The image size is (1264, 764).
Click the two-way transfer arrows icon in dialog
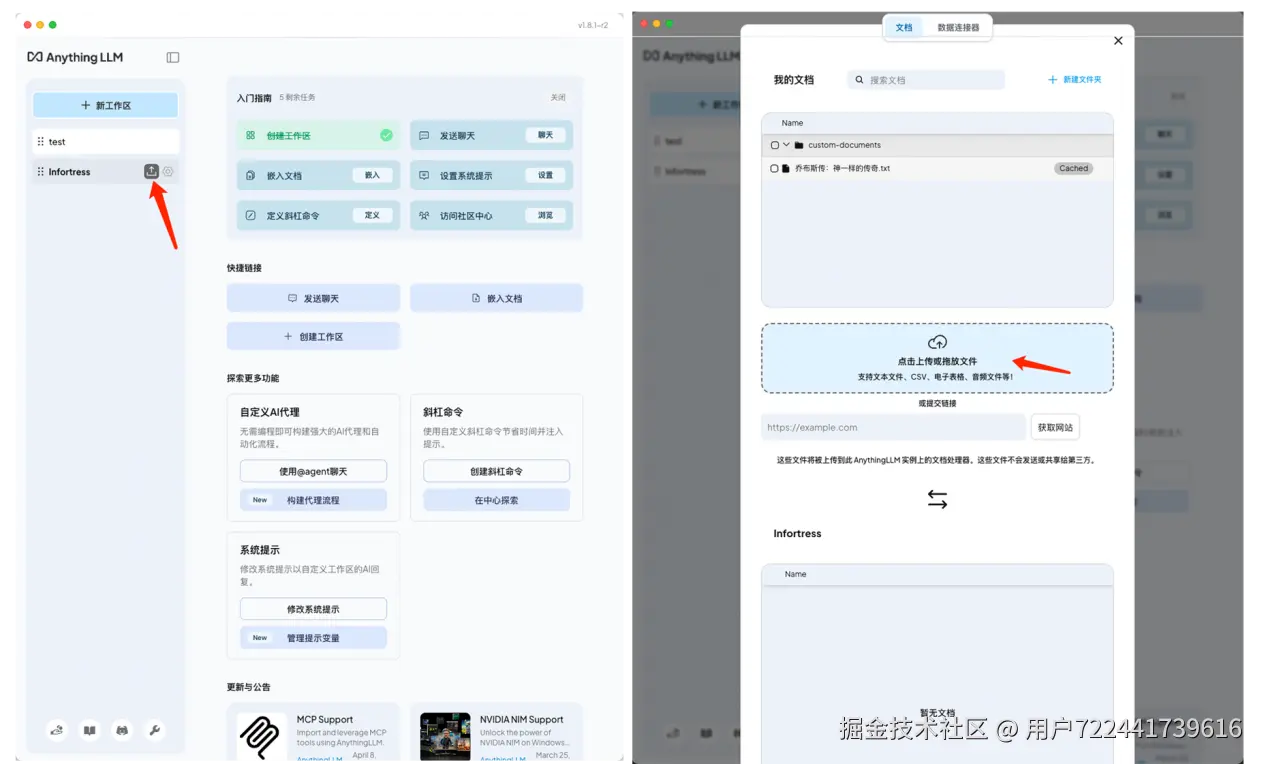937,499
